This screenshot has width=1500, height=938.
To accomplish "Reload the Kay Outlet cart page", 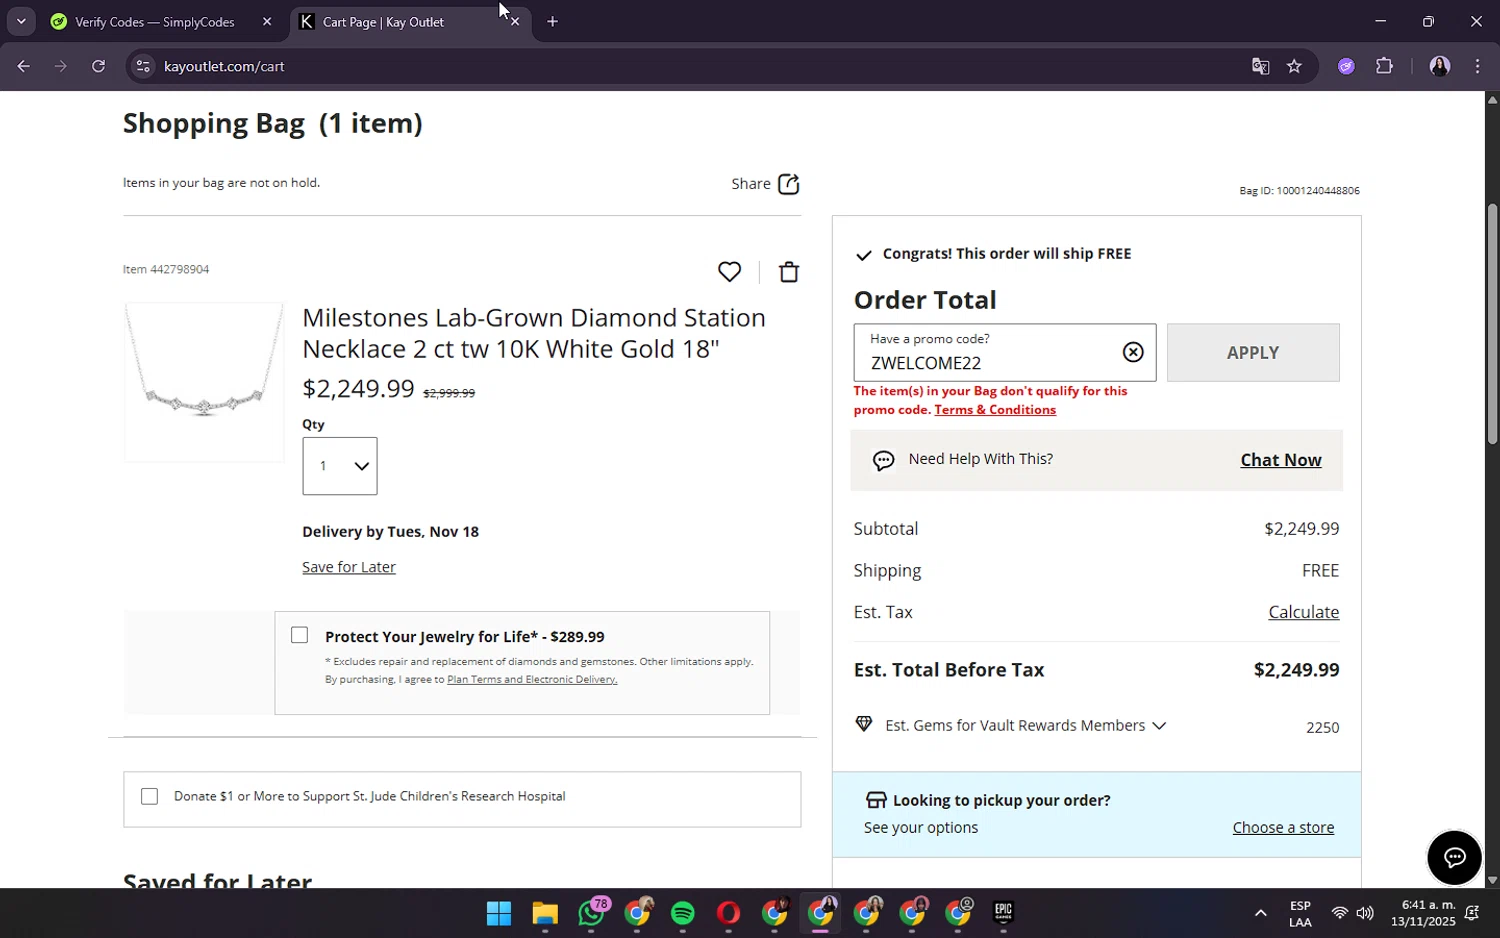I will [98, 66].
